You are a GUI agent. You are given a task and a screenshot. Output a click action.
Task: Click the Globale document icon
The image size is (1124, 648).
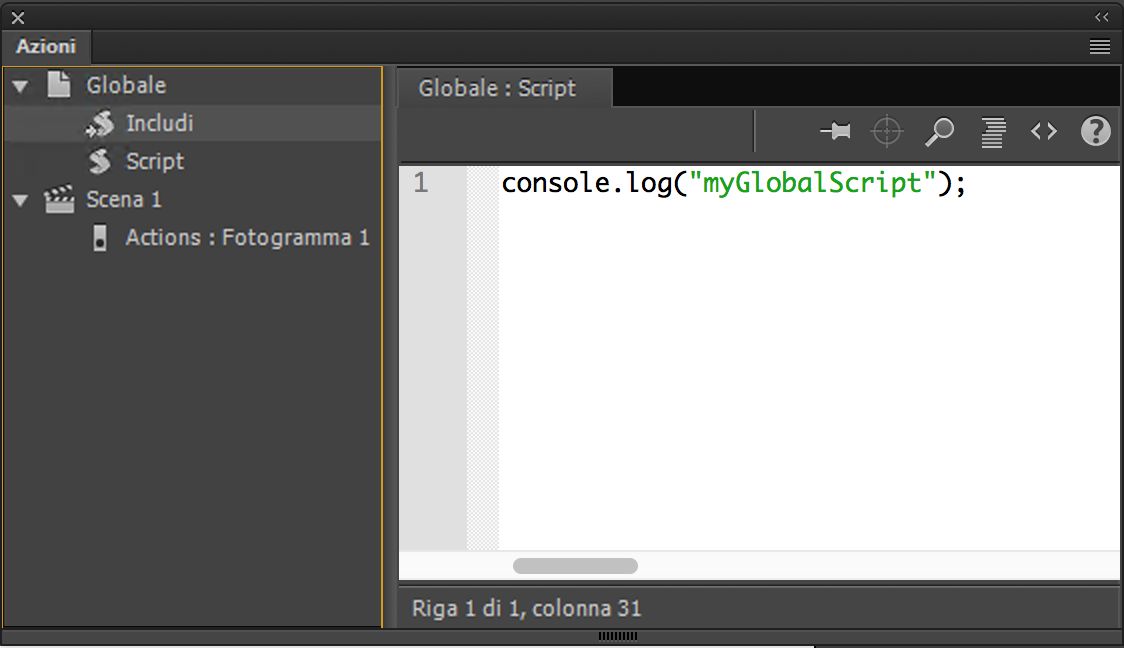pos(60,86)
